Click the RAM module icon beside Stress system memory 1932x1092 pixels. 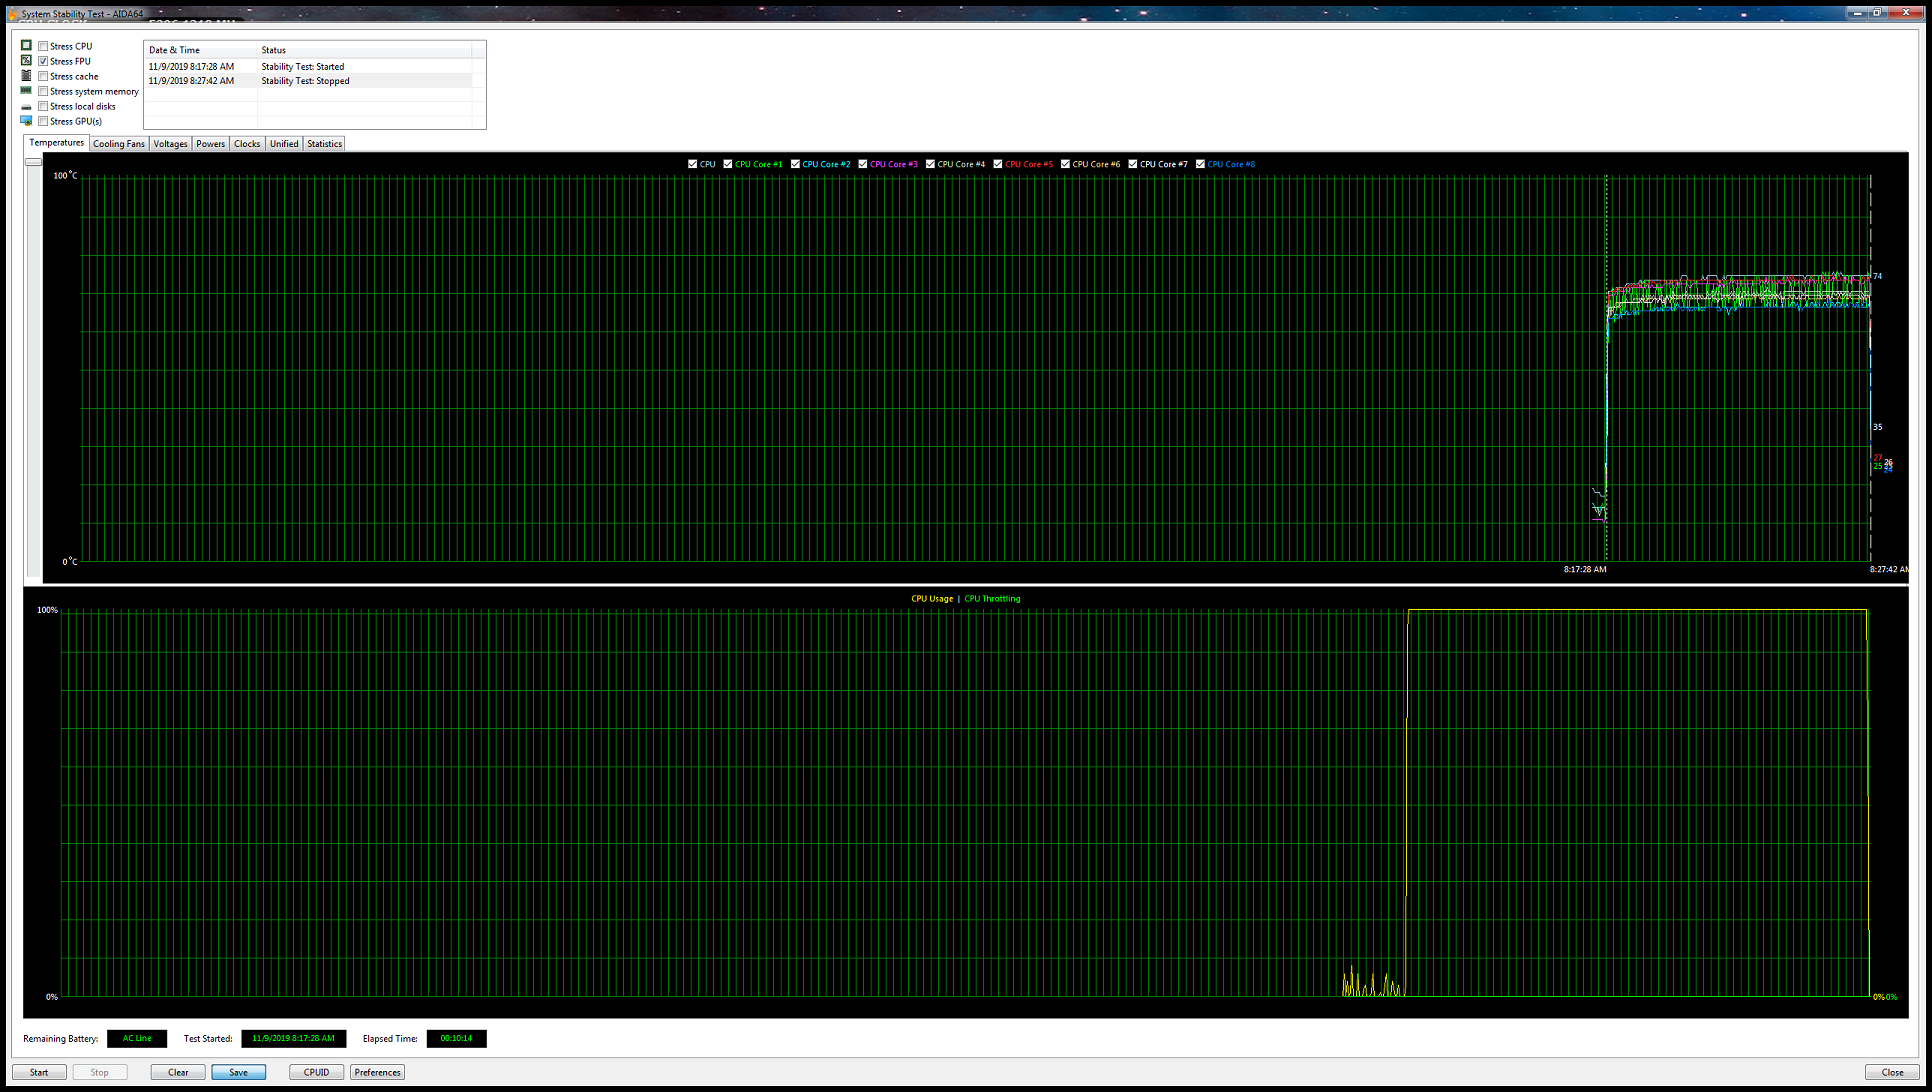(26, 90)
